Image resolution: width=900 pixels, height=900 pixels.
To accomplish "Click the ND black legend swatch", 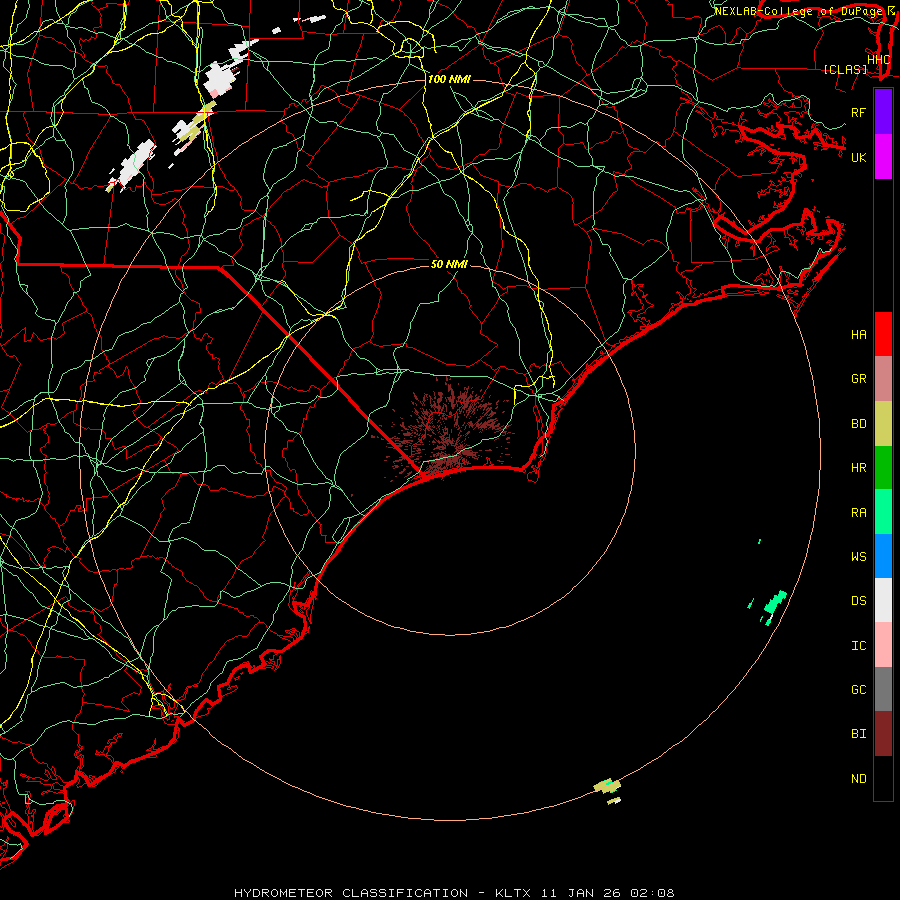I will click(883, 778).
